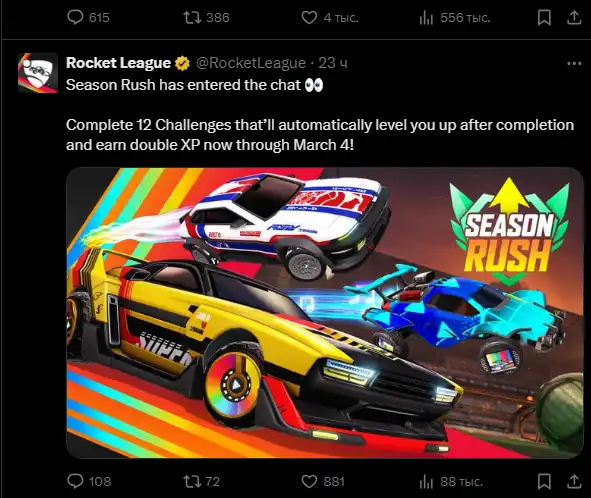
Task: Open the @RocketLeague handle link
Action: coord(251,63)
